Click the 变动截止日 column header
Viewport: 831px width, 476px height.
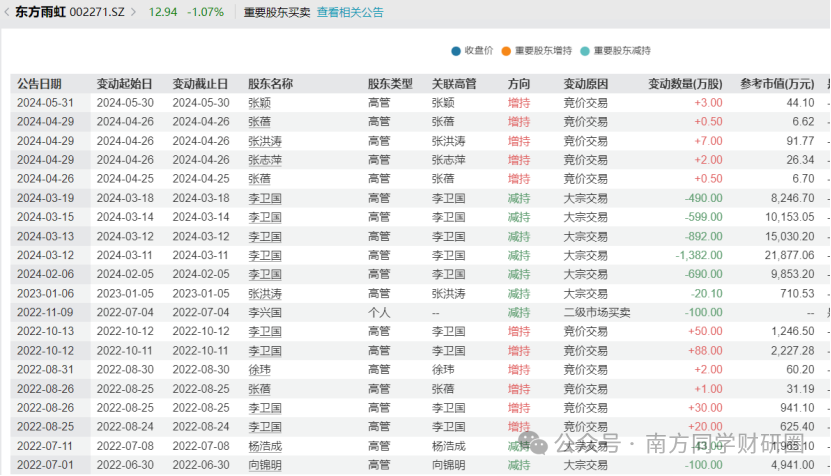tap(200, 84)
